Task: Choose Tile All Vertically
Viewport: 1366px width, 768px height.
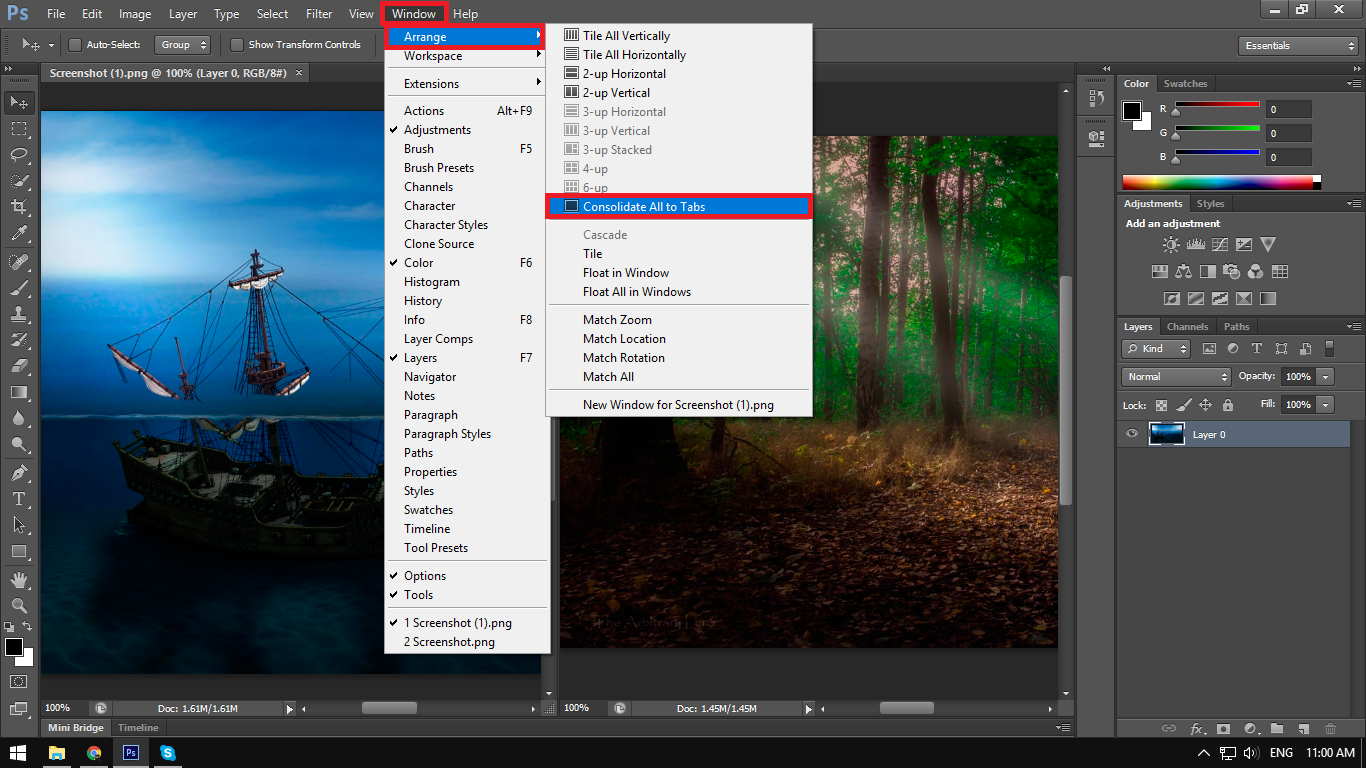Action: [x=679, y=36]
